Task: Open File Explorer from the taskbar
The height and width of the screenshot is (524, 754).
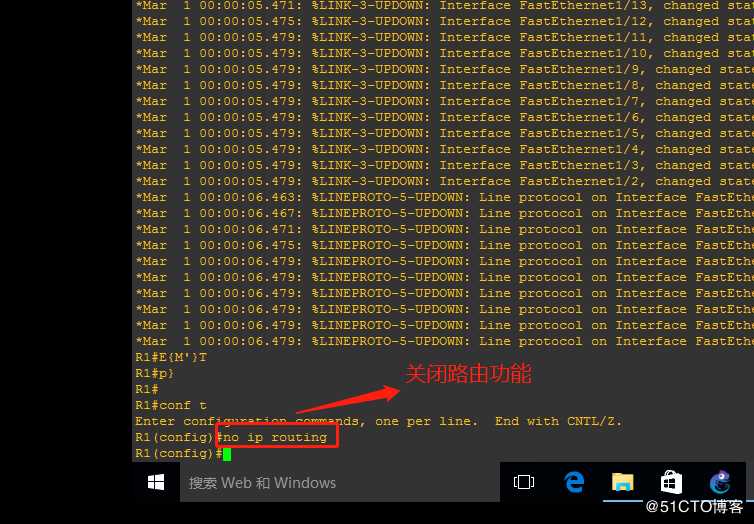Action: coord(623,482)
